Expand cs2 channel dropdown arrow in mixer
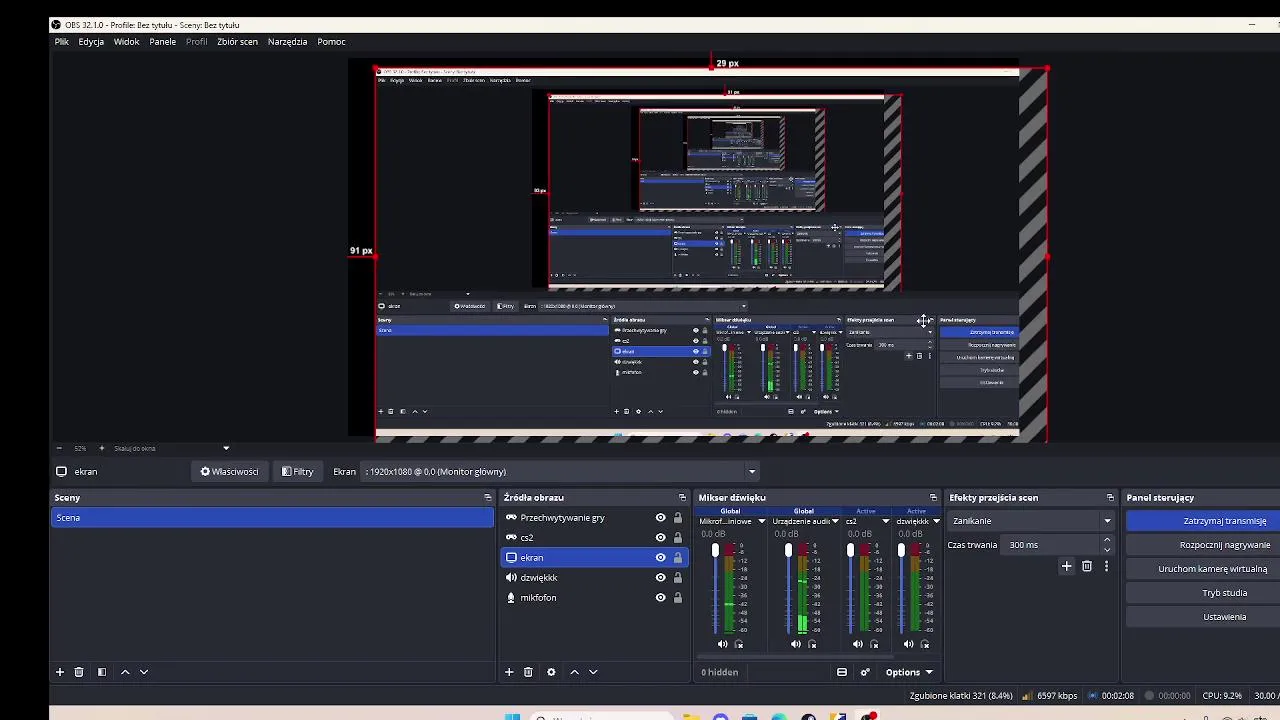1280x720 pixels. [885, 521]
